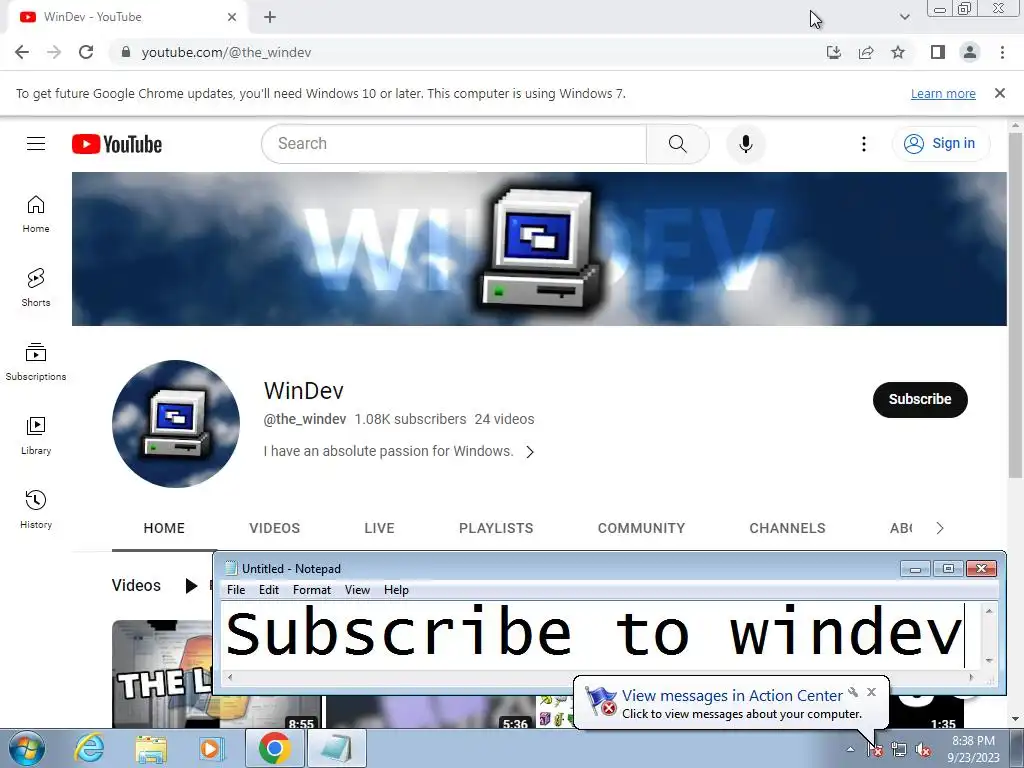Screen dimensions: 1024x768
Task: Expand the channel description chevron
Action: click(530, 452)
